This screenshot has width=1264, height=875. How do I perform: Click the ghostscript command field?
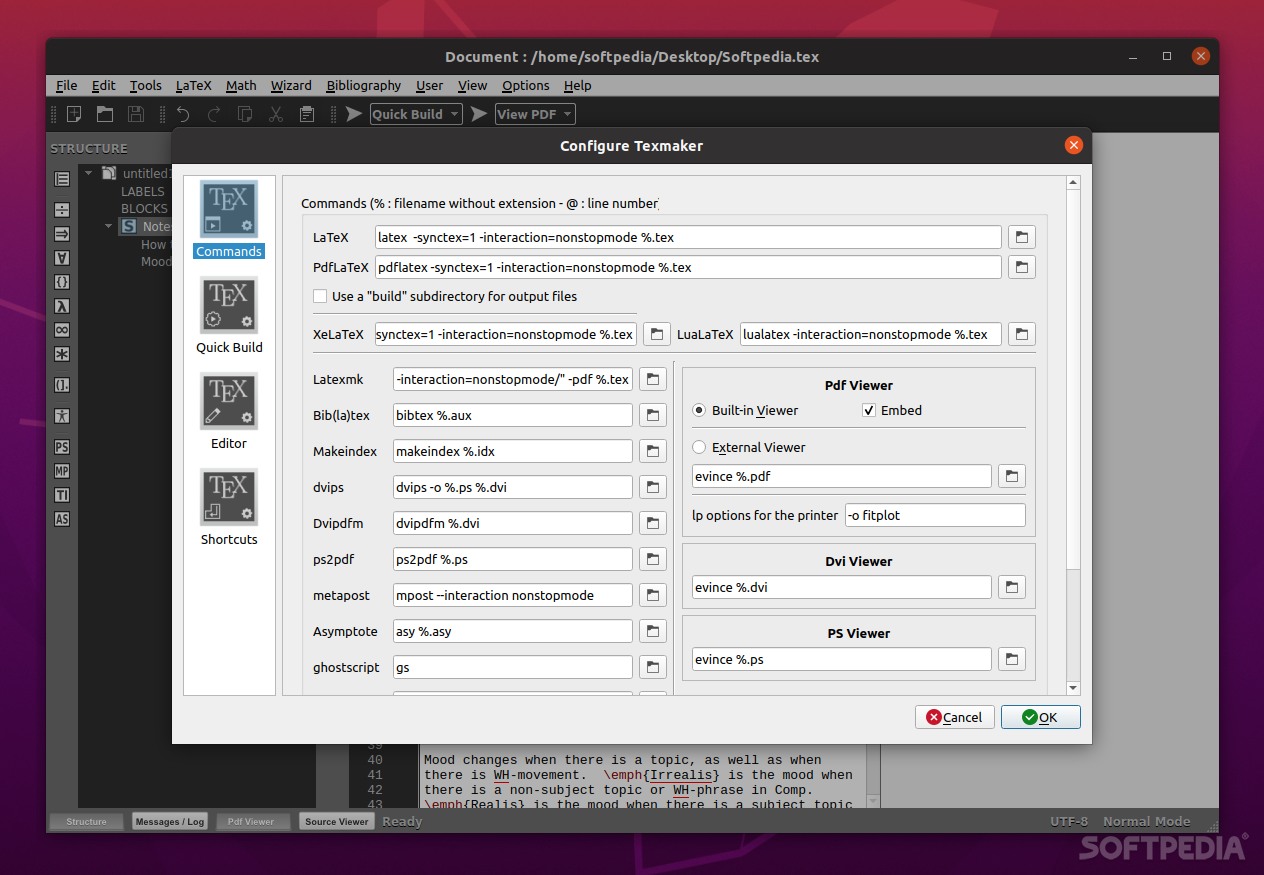coord(513,667)
